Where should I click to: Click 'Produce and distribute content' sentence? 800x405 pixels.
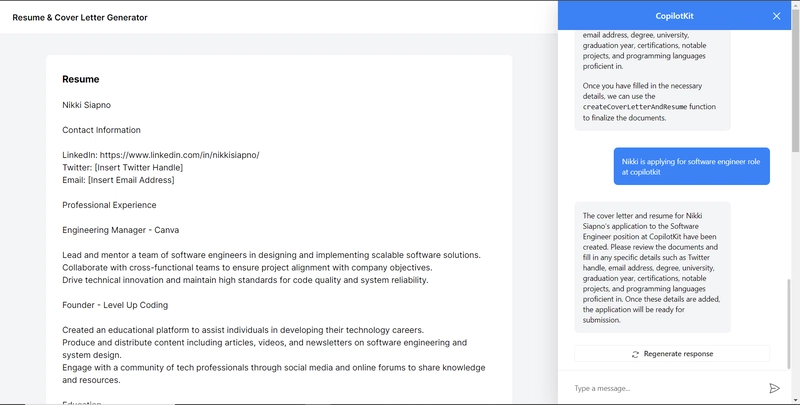[x=264, y=349]
